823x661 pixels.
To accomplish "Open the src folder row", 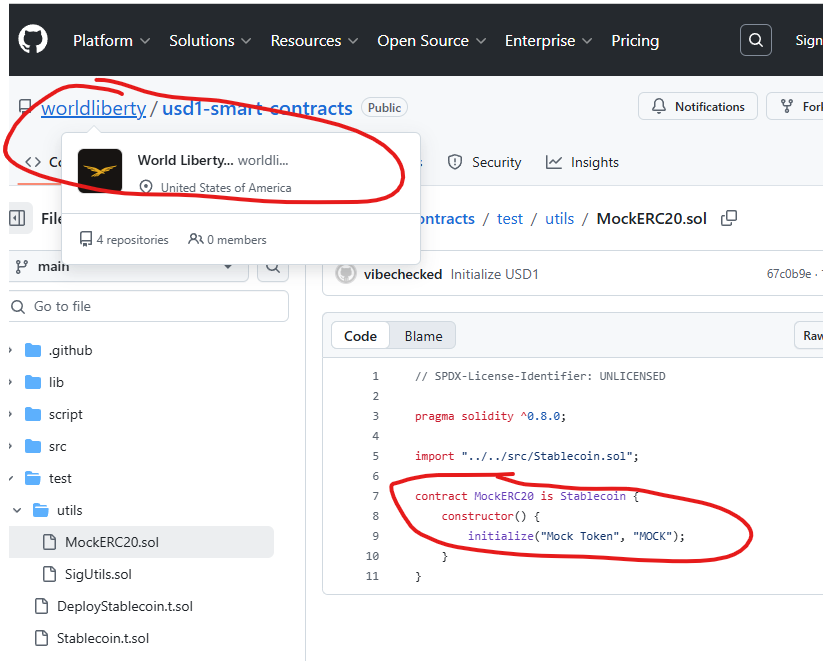I will click(141, 446).
